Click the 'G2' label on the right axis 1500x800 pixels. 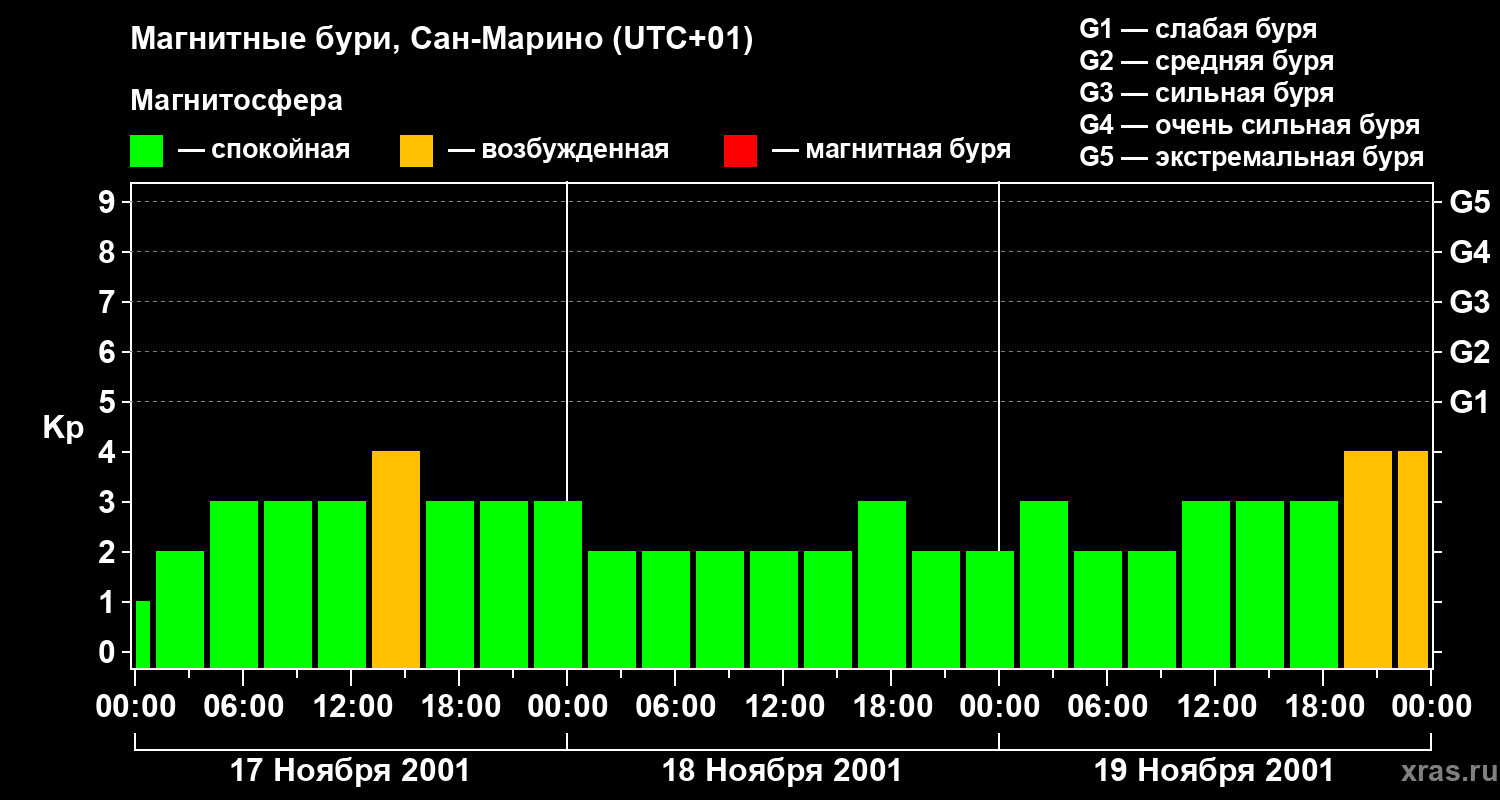pos(1469,352)
